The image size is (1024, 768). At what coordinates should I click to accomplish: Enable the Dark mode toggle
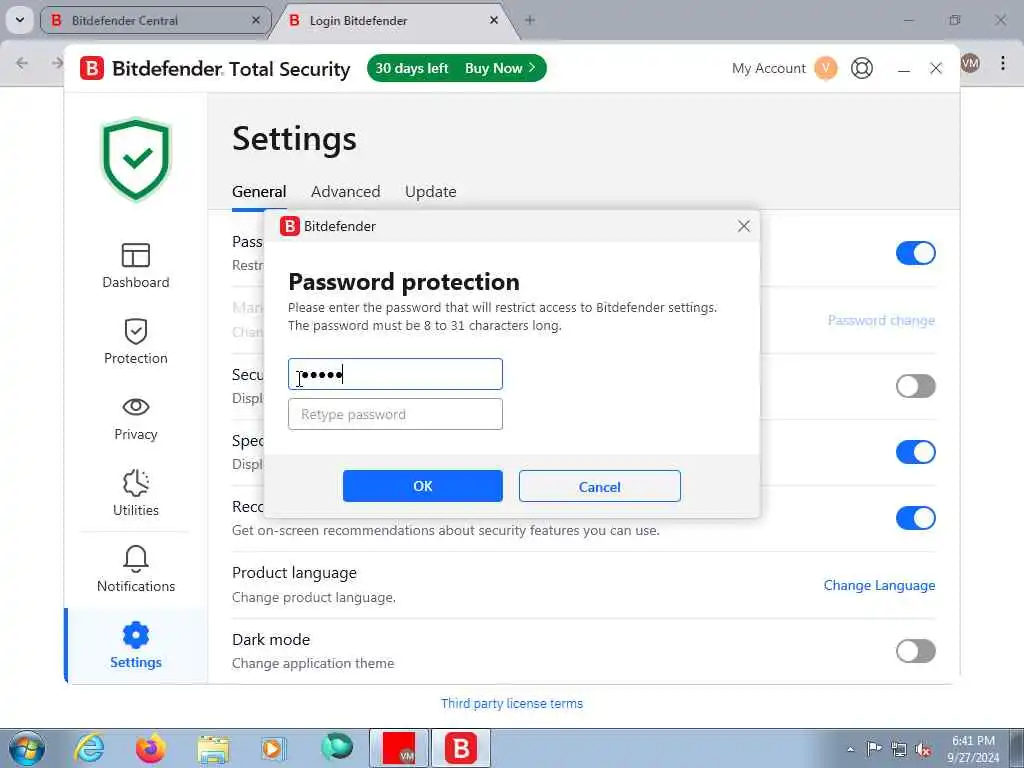coord(916,650)
